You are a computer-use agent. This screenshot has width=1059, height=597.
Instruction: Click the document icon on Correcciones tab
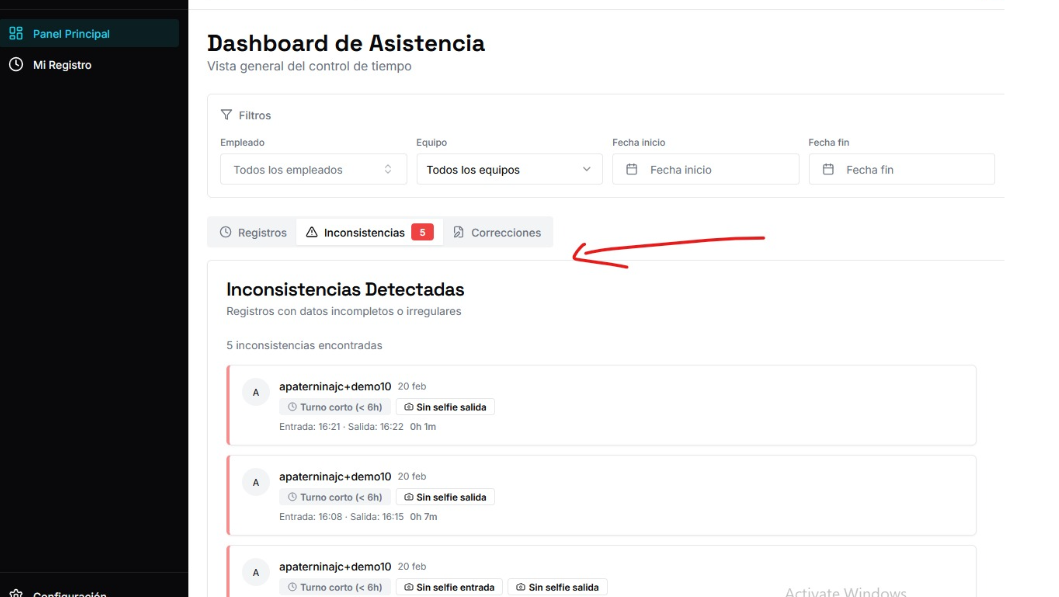click(458, 233)
